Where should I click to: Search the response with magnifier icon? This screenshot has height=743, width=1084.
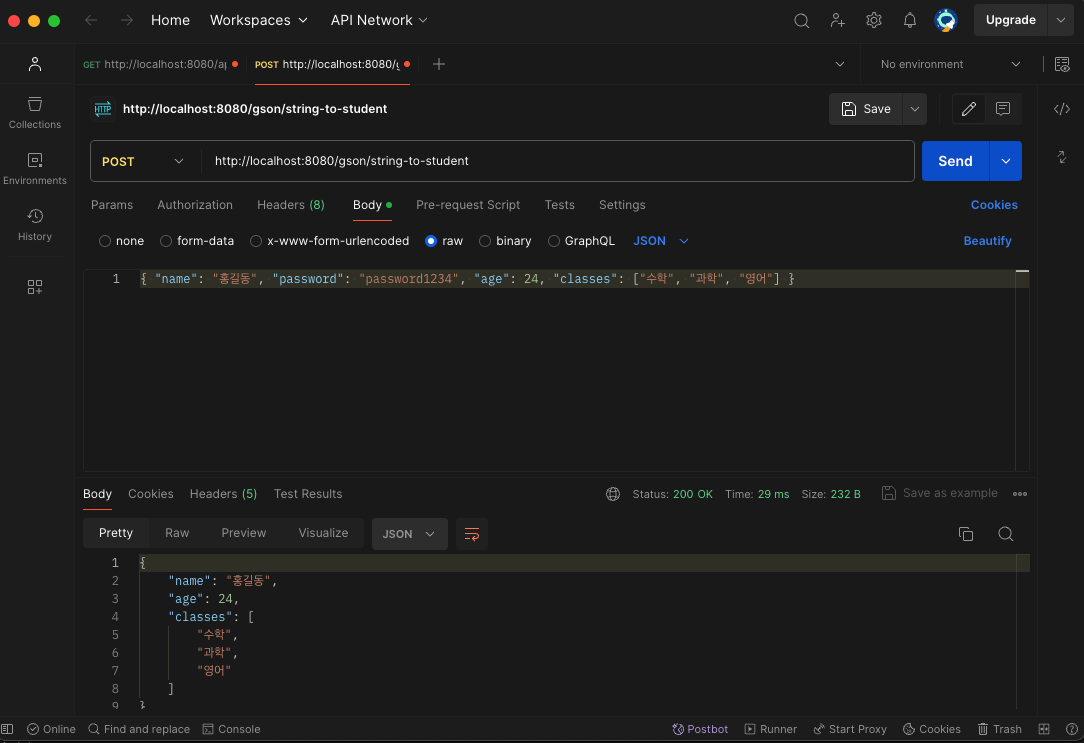pos(1006,534)
